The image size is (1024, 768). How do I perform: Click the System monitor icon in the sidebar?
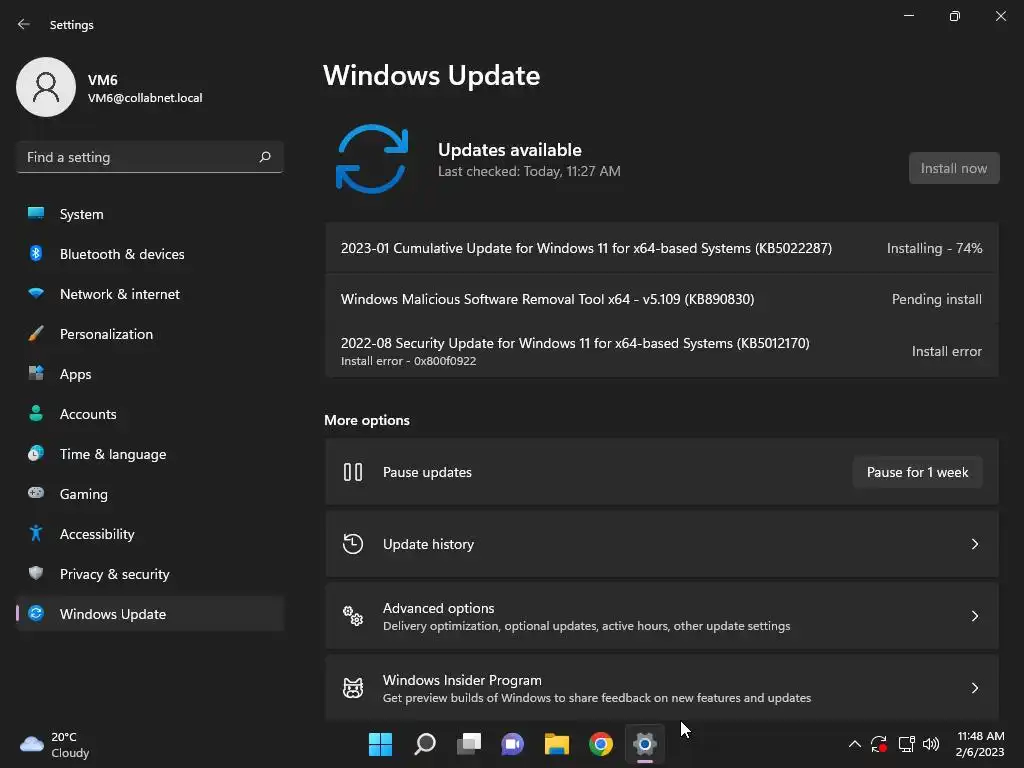click(x=36, y=214)
